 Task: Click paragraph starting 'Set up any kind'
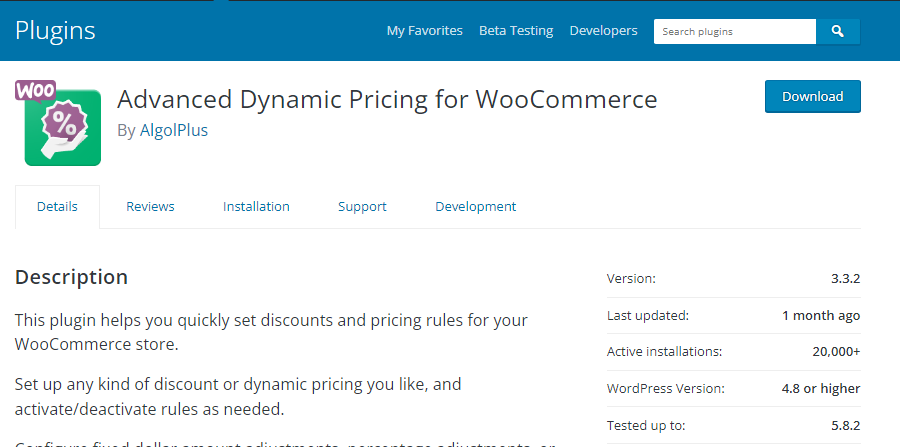(238, 397)
